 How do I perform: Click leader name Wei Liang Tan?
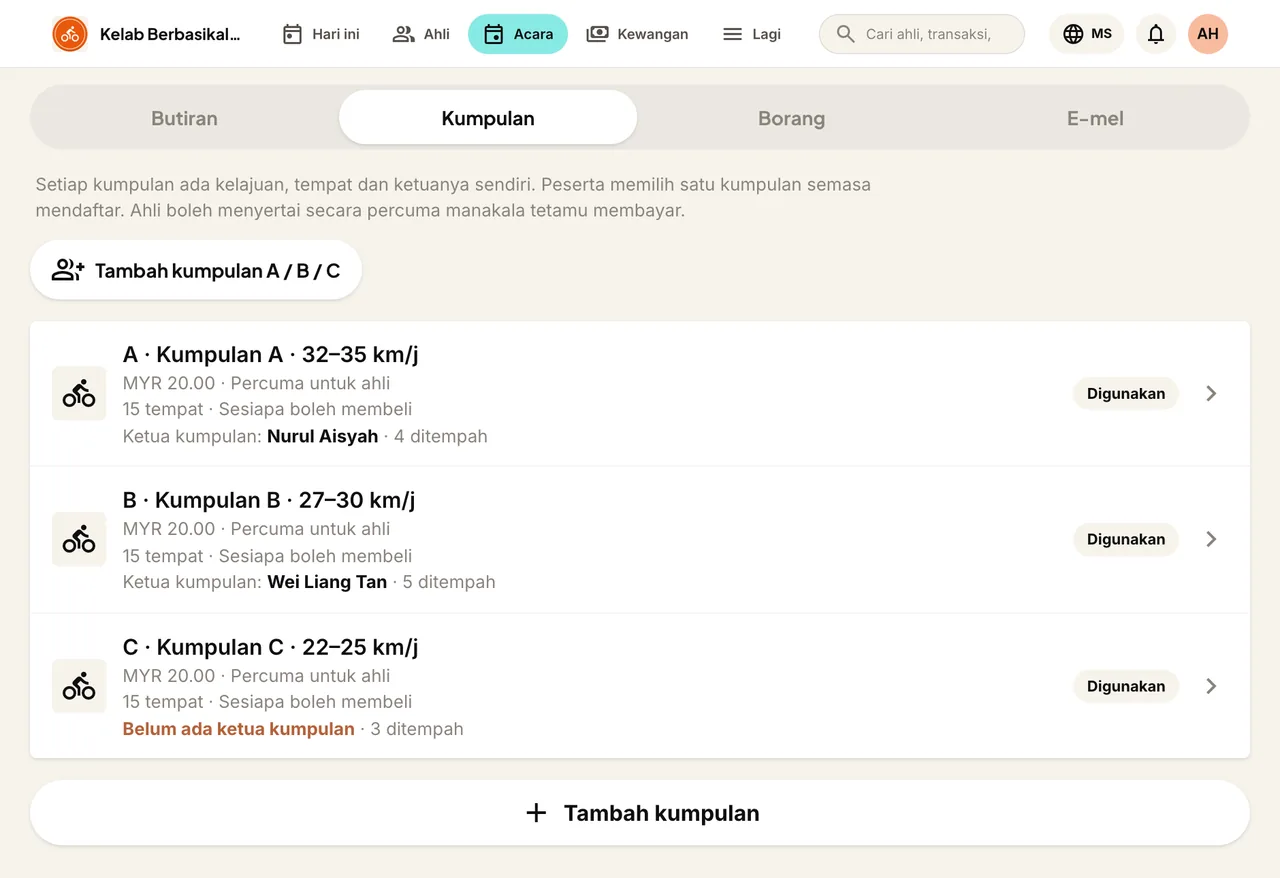[327, 582]
